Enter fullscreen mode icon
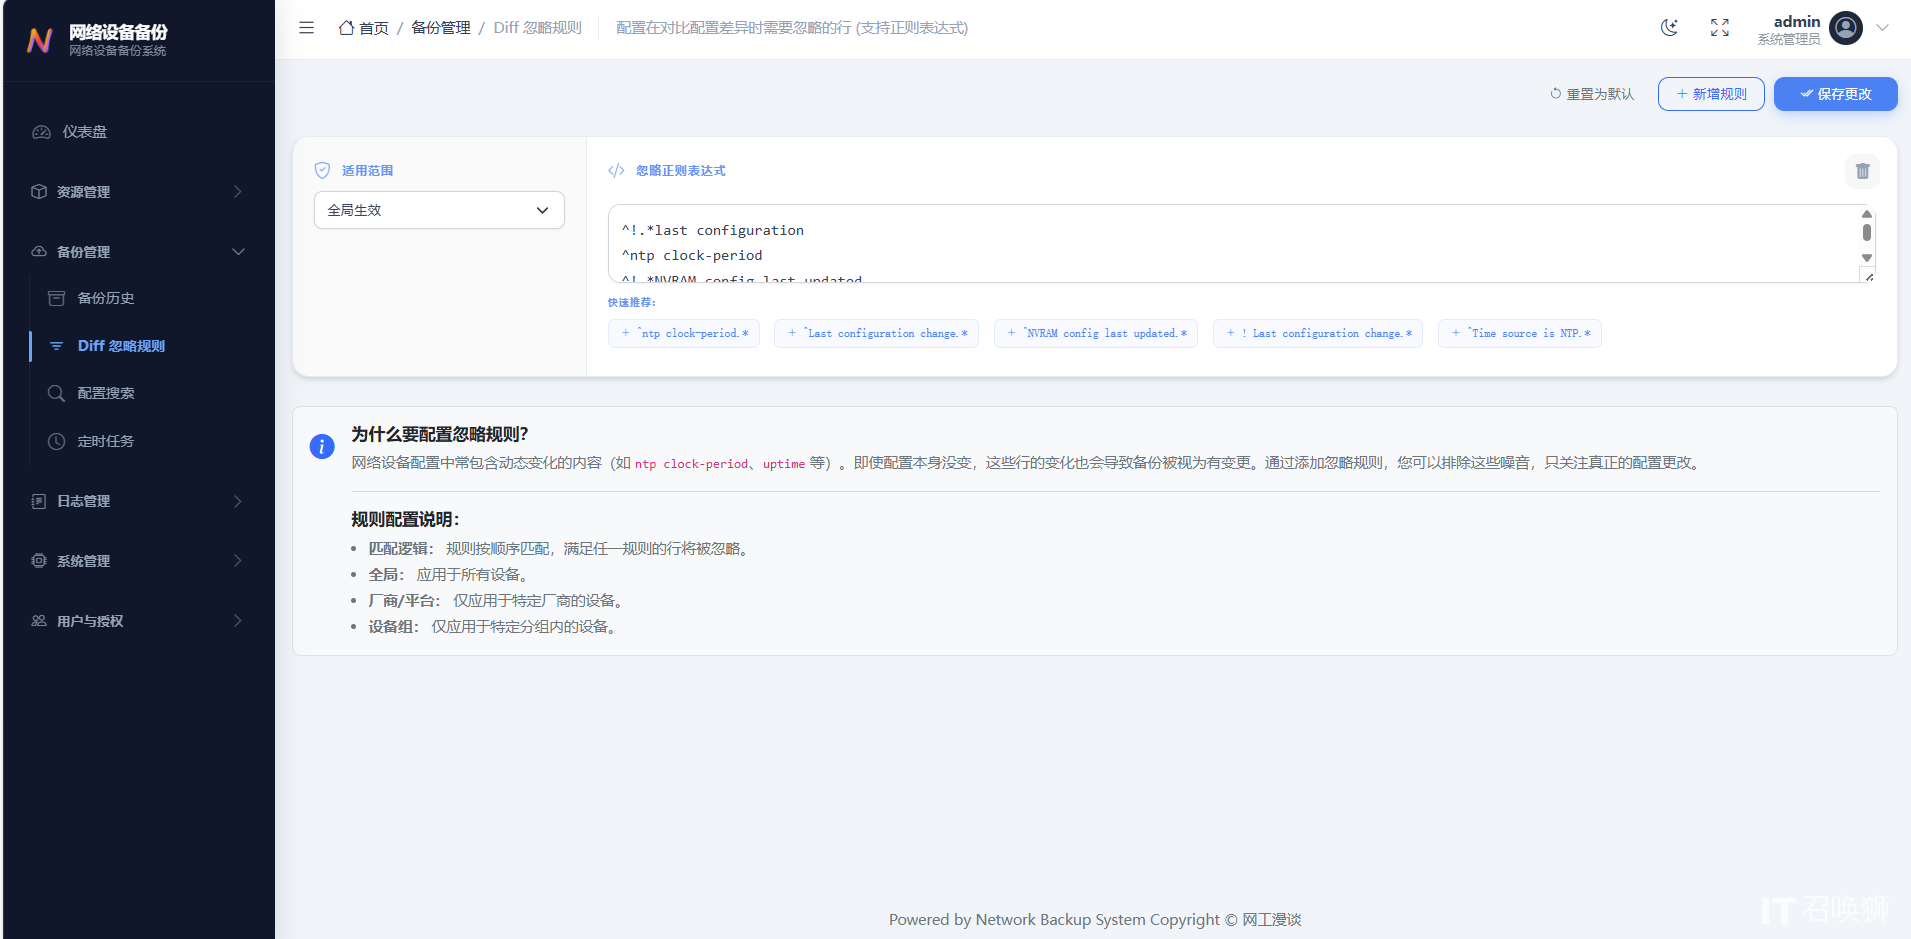 1720,28
